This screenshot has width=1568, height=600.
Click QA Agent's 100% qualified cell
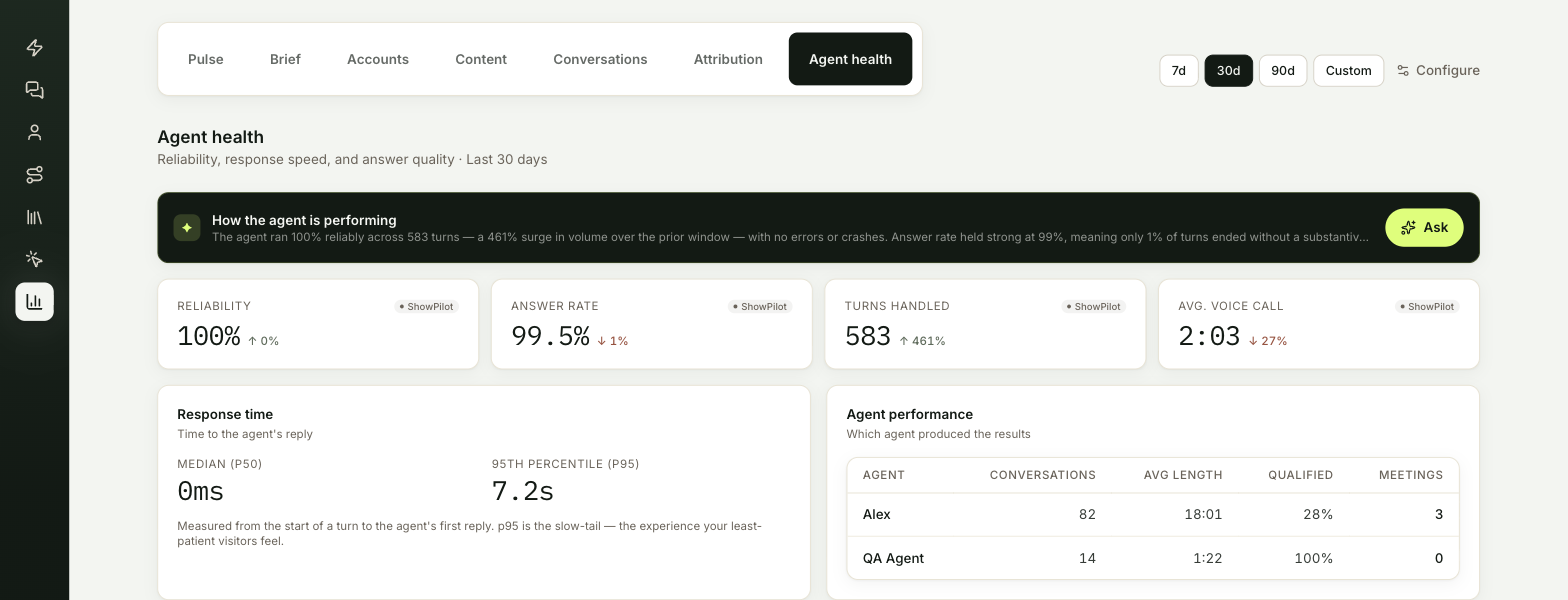point(1314,558)
